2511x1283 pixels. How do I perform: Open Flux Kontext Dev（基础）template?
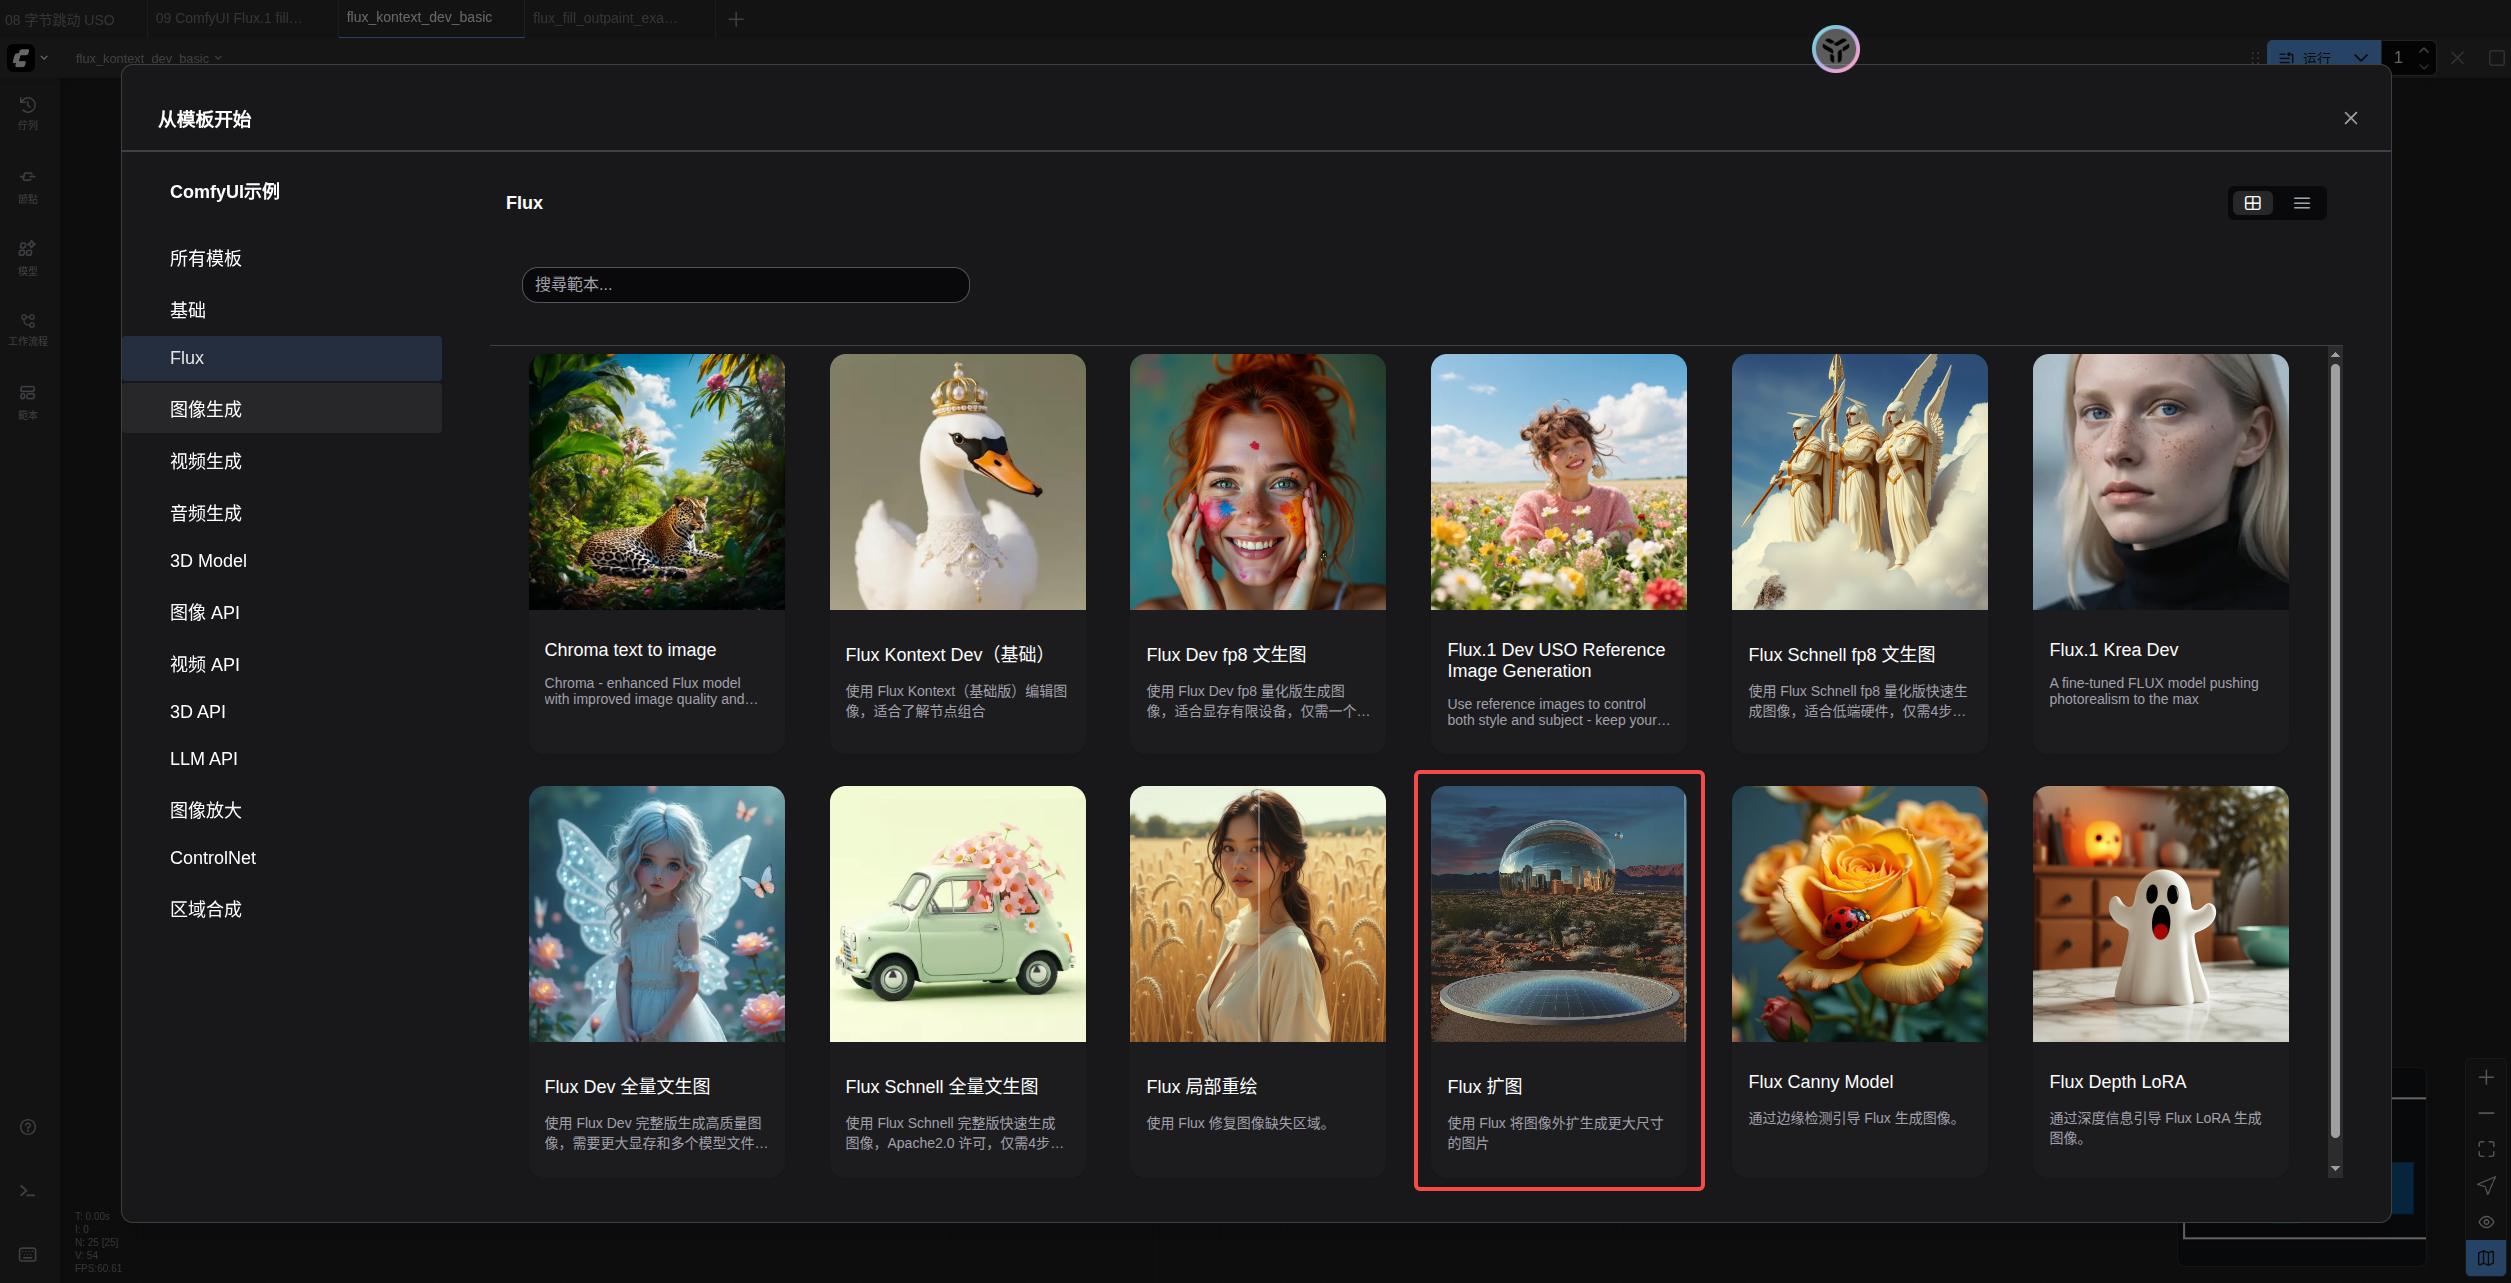957,553
